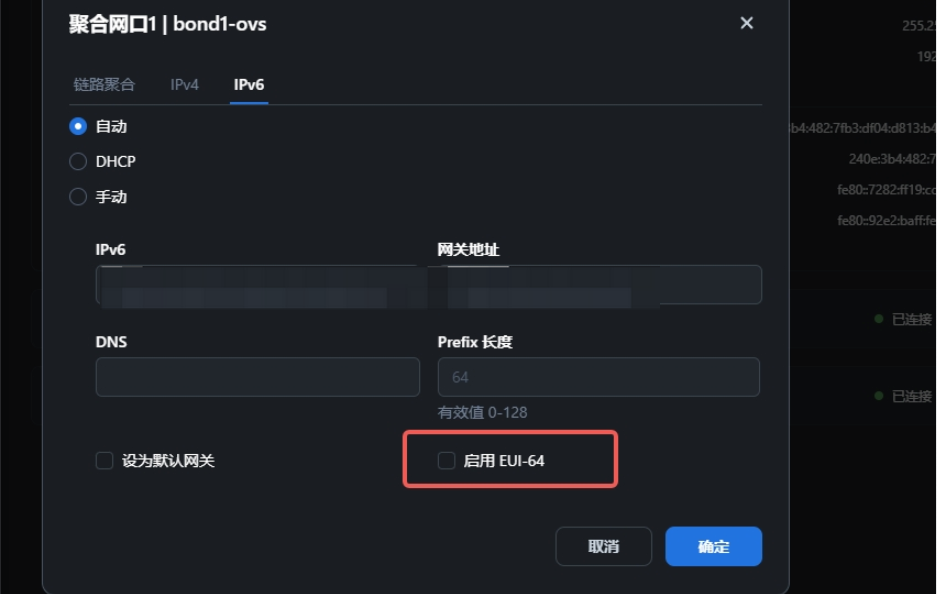Select the IPv6 tab
937x594 pixels.
pyautogui.click(x=249, y=85)
